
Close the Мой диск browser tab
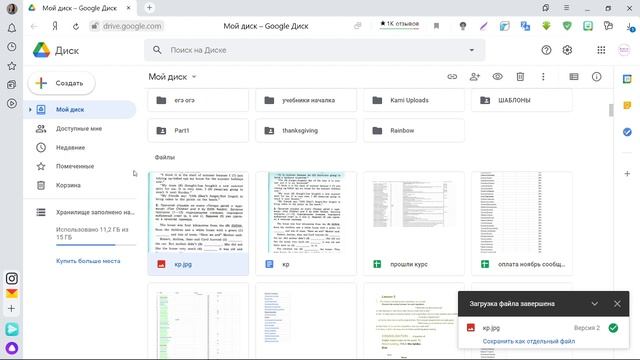[129, 8]
